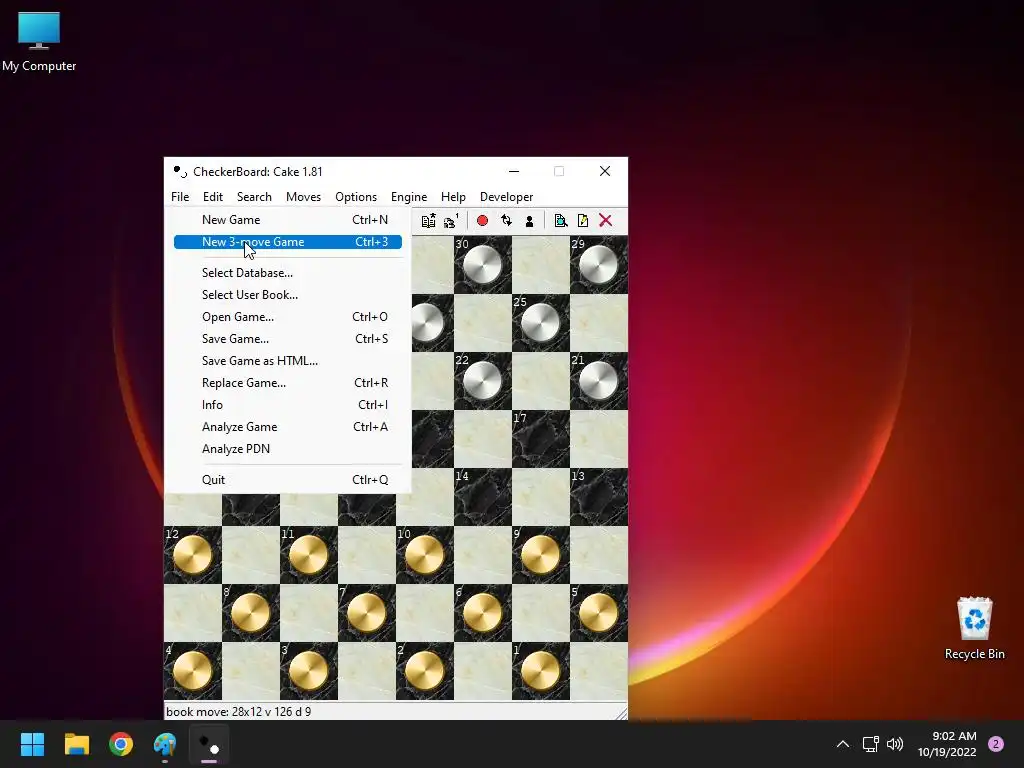1024x768 pixels.
Task: Open the Windows Start menu
Action: tap(32, 744)
